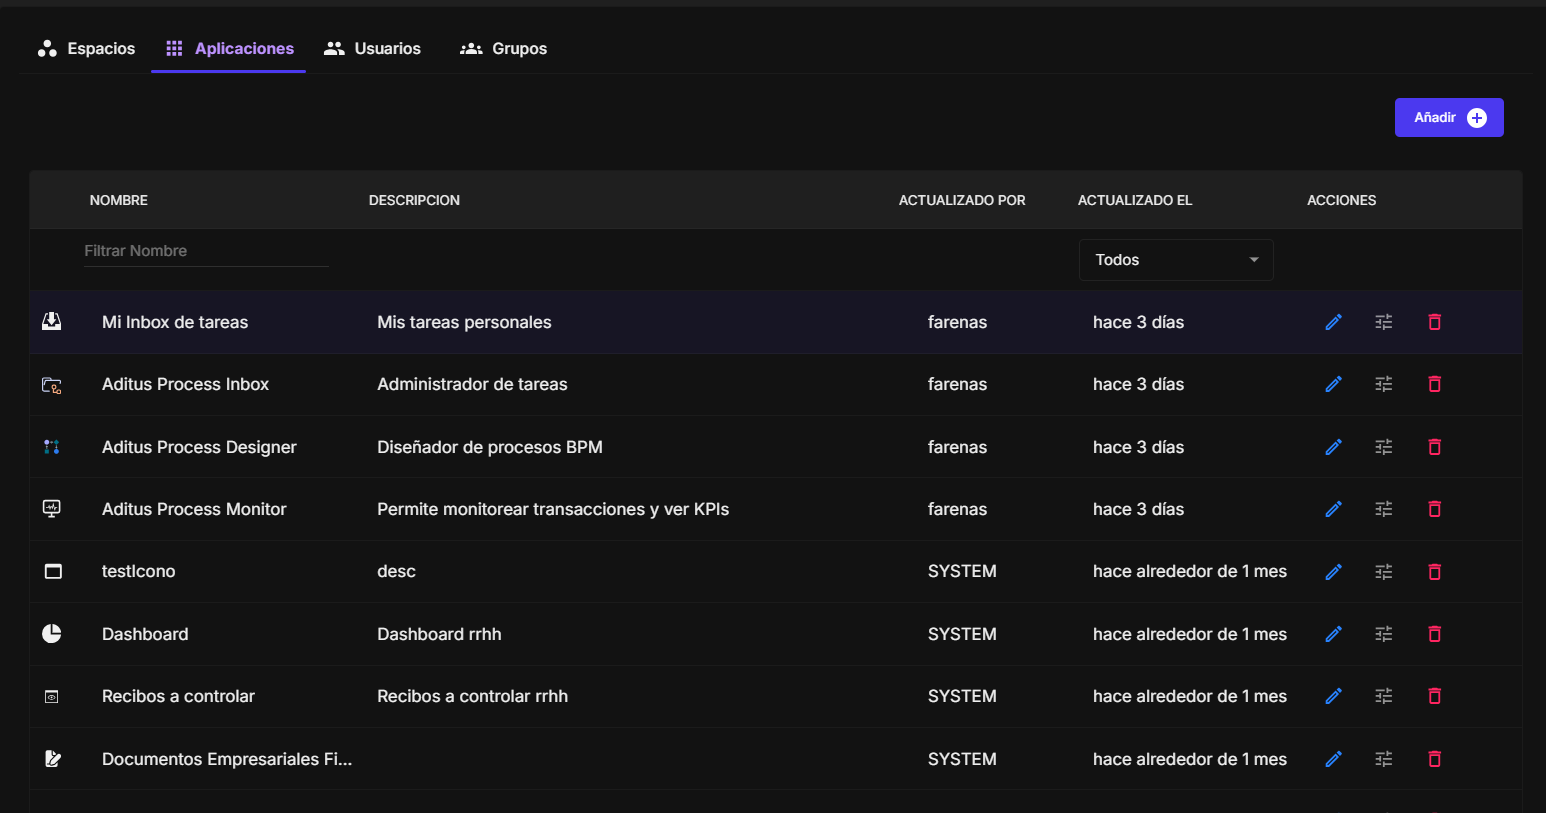Screen dimensions: 1546x813
Task: Click the Recibos a controlar rrhh description
Action: pyautogui.click(x=472, y=696)
